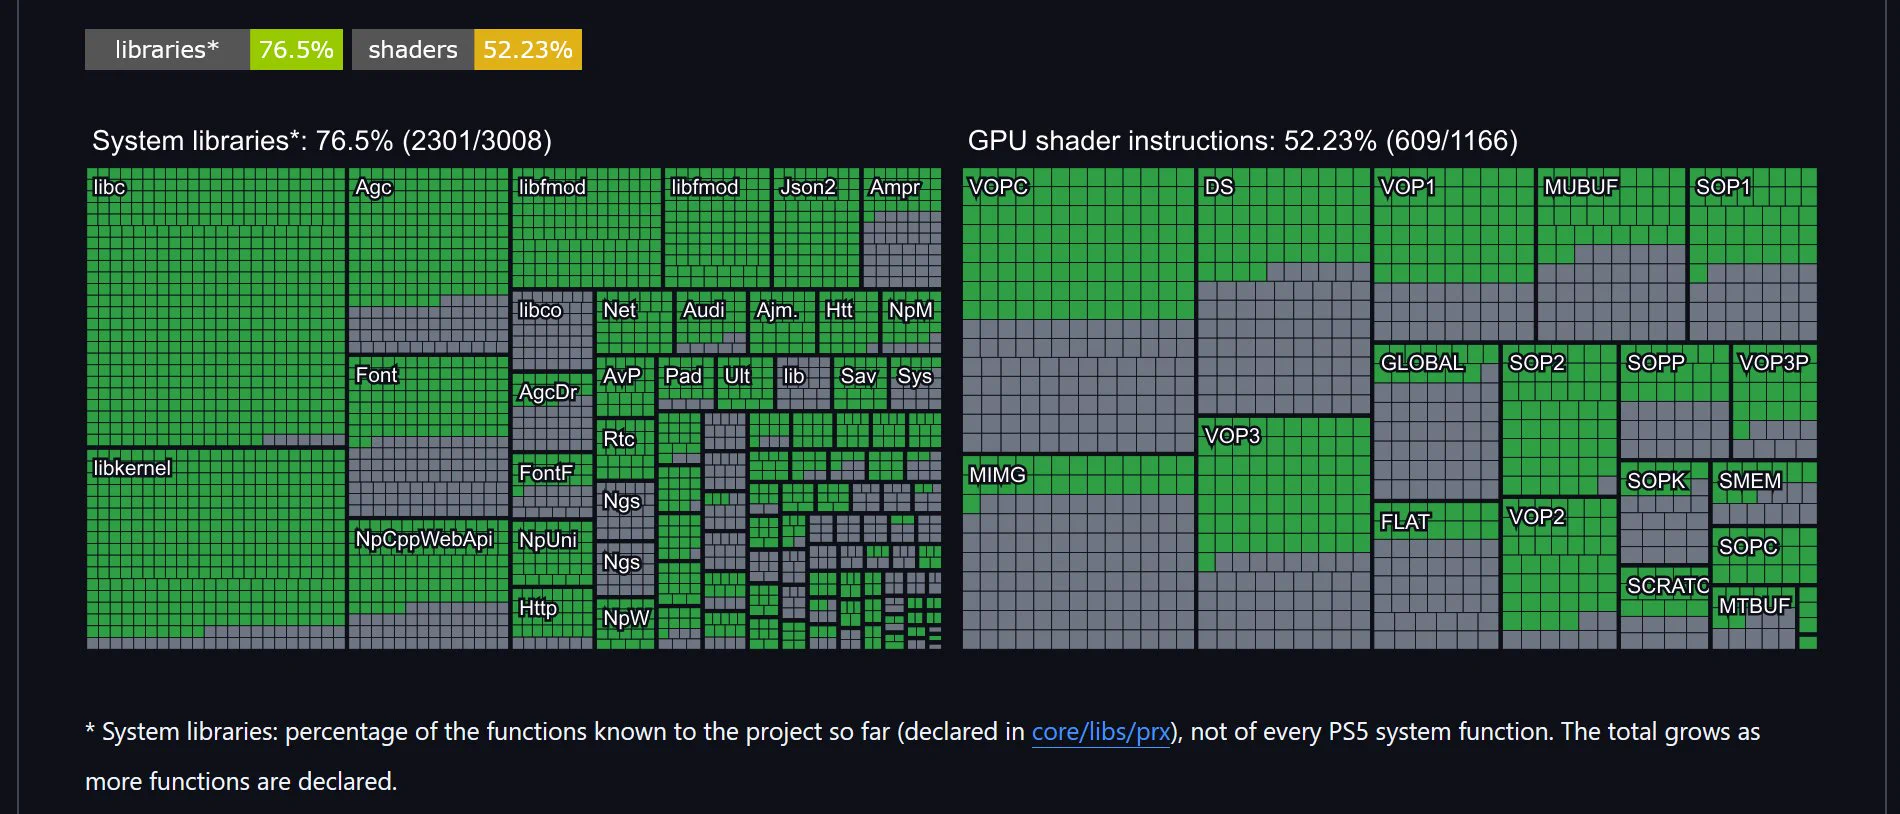Click the Htt library block

(848, 322)
